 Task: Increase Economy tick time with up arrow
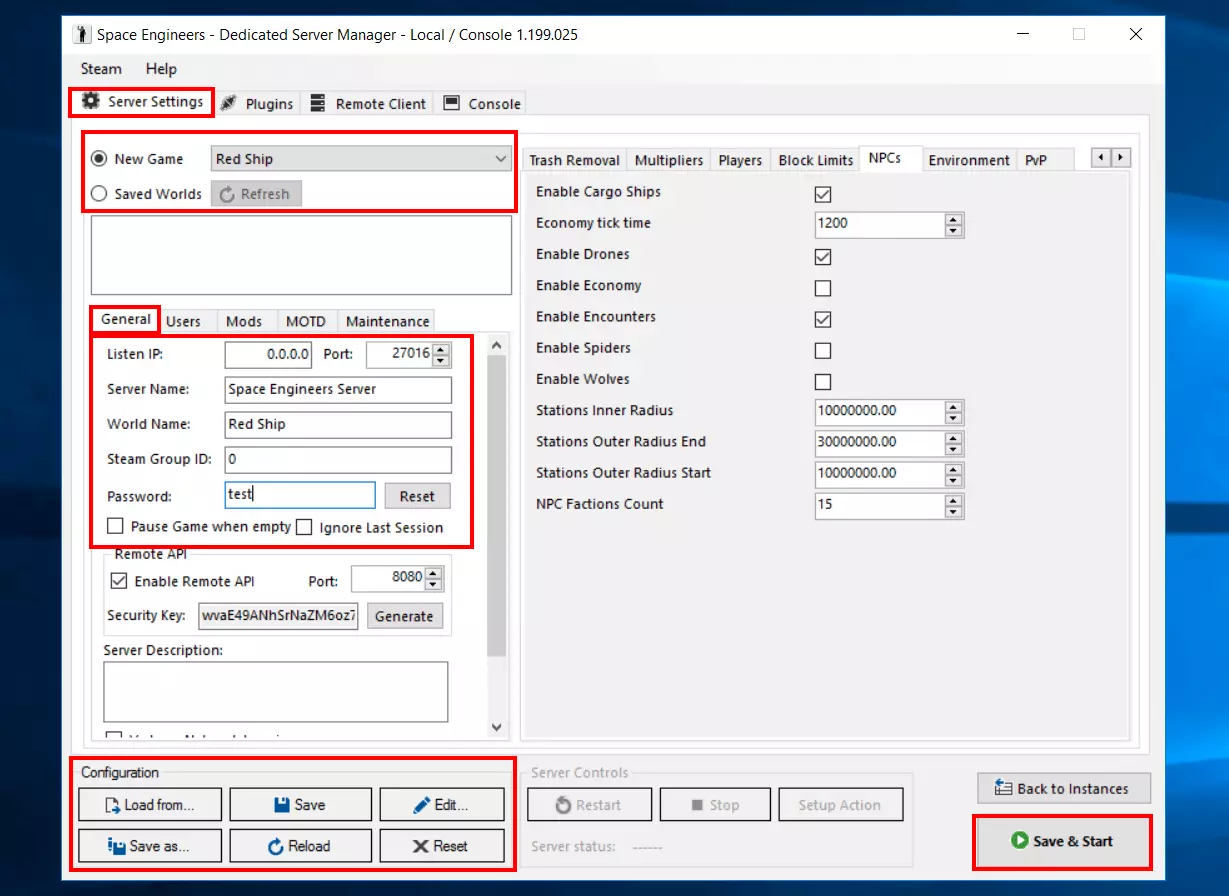pos(954,218)
